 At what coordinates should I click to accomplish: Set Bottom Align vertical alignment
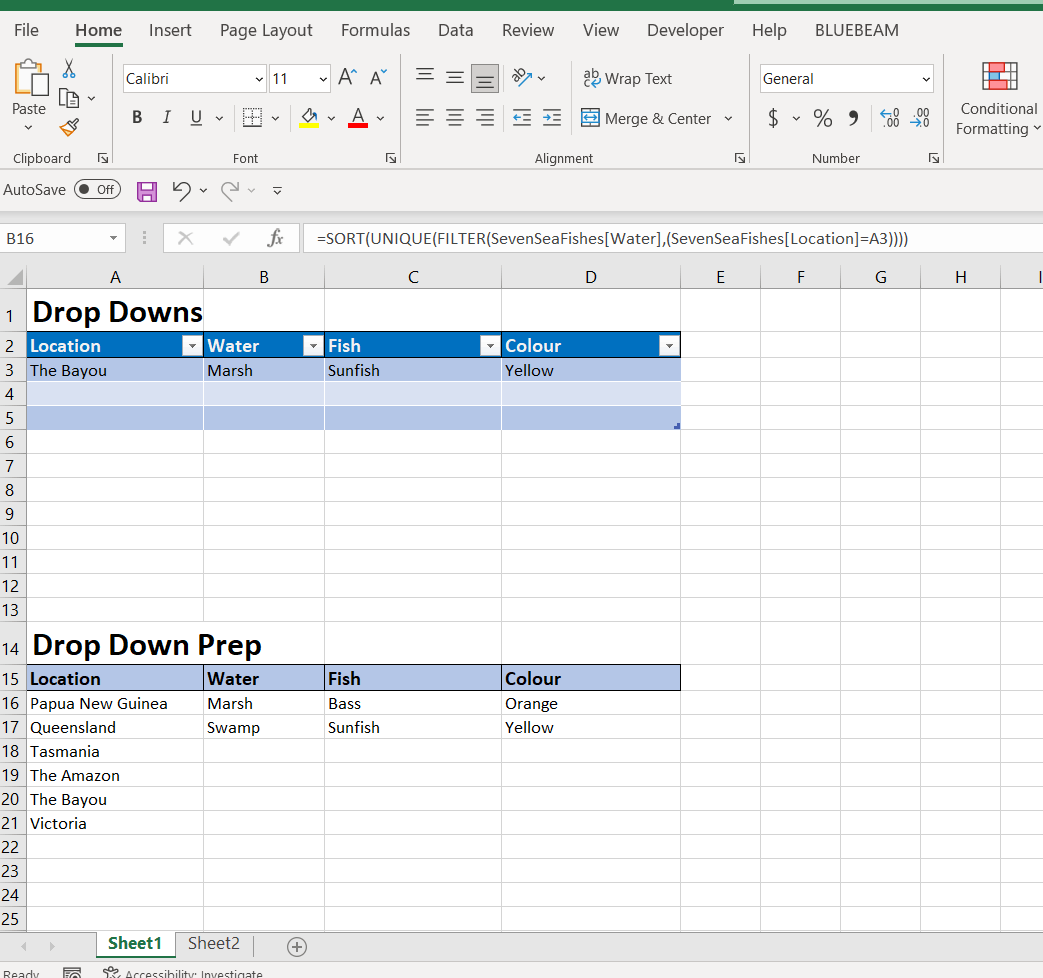485,79
